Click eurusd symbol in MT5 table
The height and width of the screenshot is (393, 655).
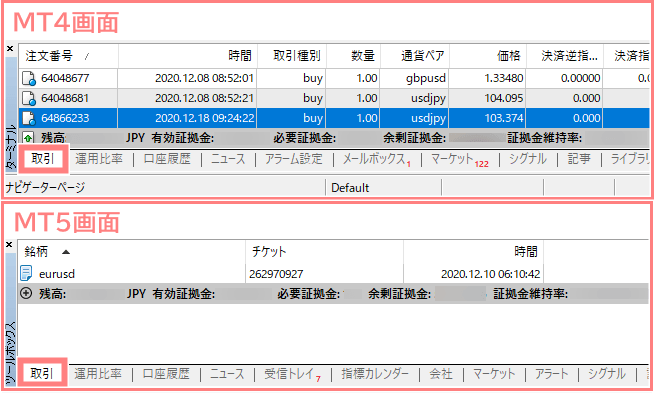pyautogui.click(x=57, y=274)
